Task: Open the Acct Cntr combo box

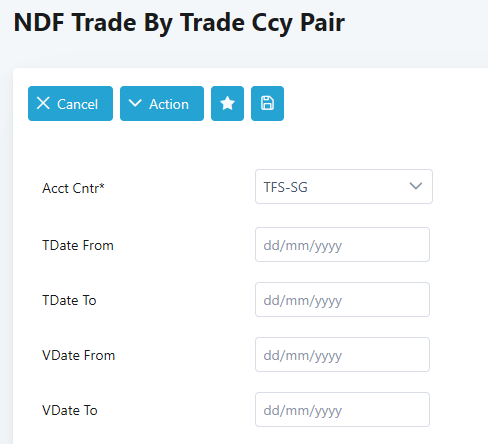Action: [344, 187]
